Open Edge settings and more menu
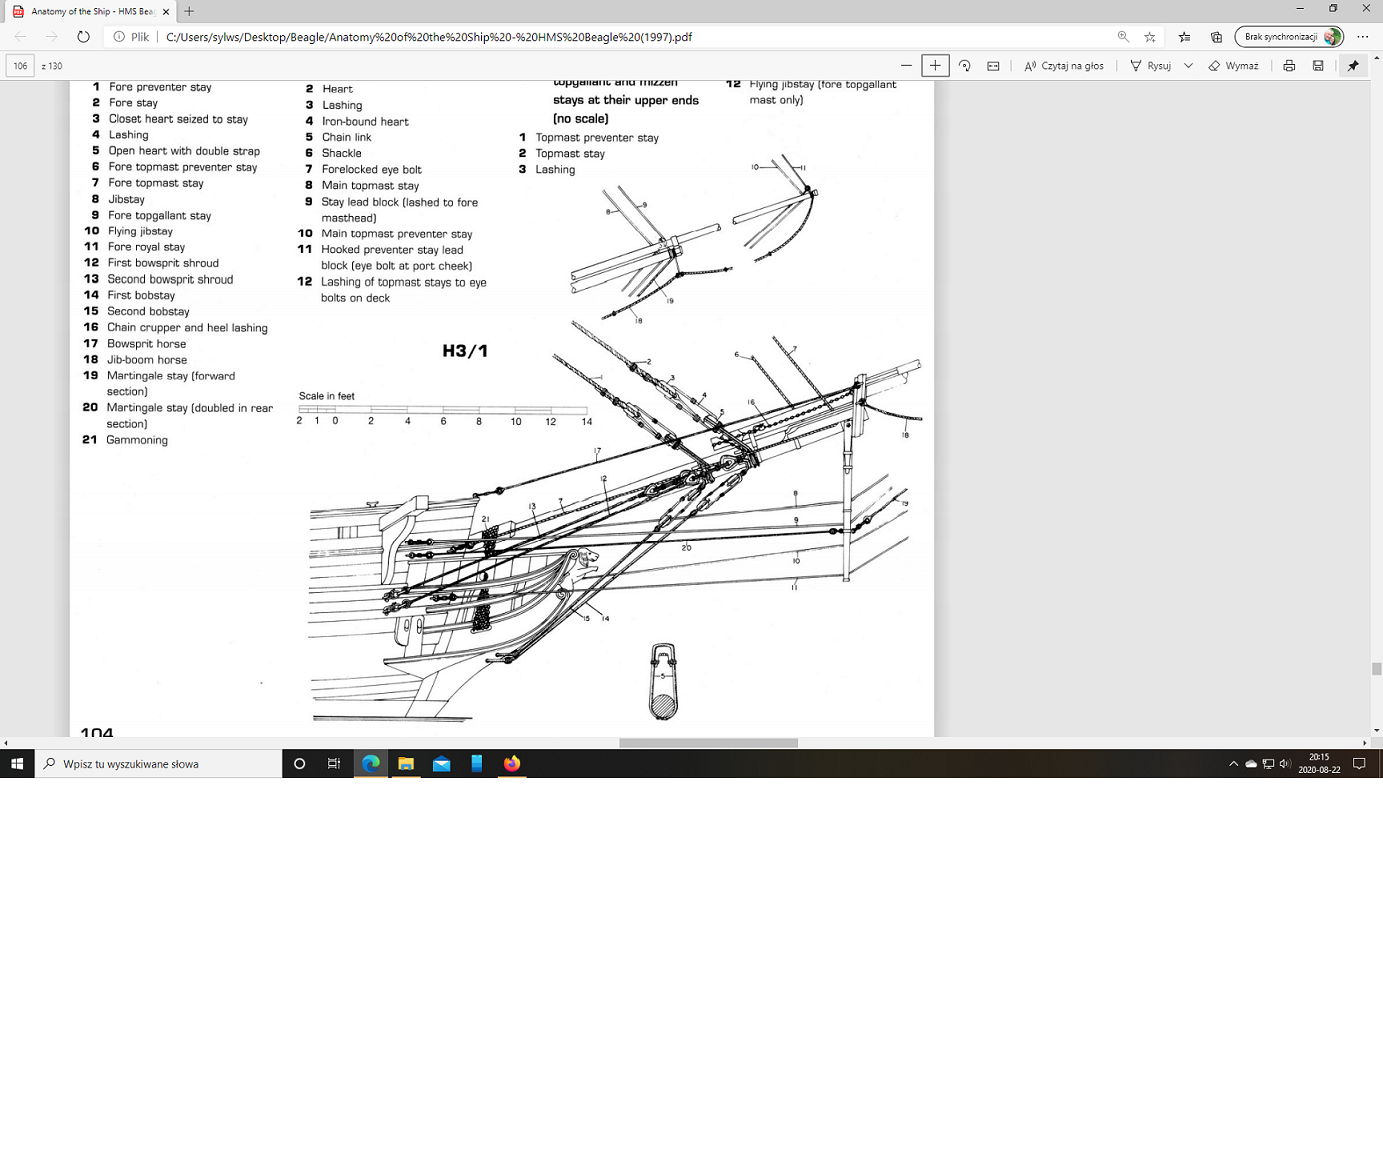Viewport: 1383px width, 1162px height. (1362, 37)
